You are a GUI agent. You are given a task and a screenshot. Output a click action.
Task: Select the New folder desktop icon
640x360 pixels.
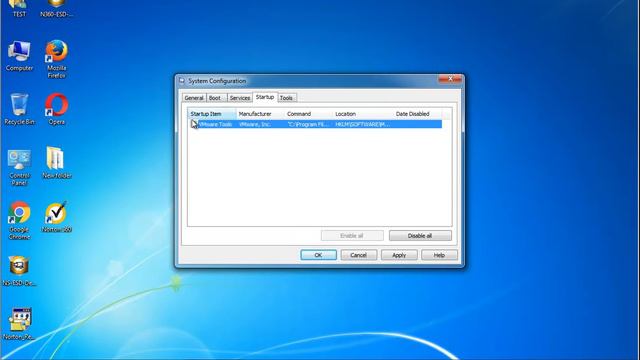click(57, 163)
